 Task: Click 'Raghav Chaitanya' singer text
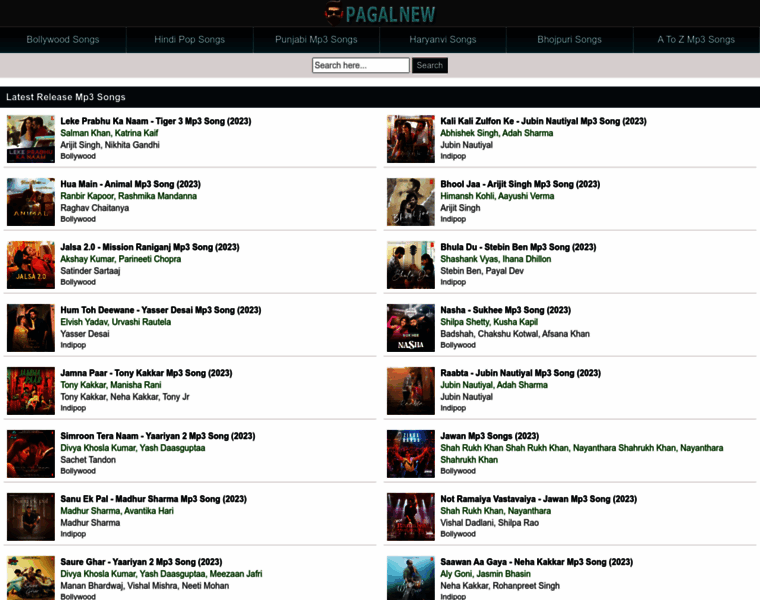pos(95,208)
